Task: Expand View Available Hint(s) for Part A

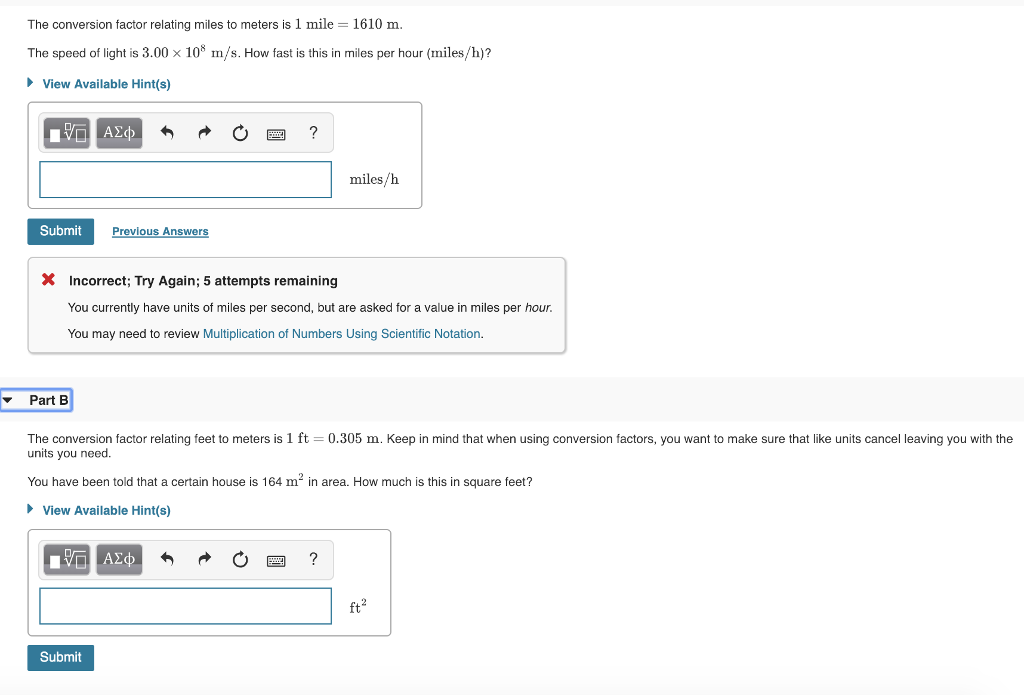Action: [x=106, y=84]
